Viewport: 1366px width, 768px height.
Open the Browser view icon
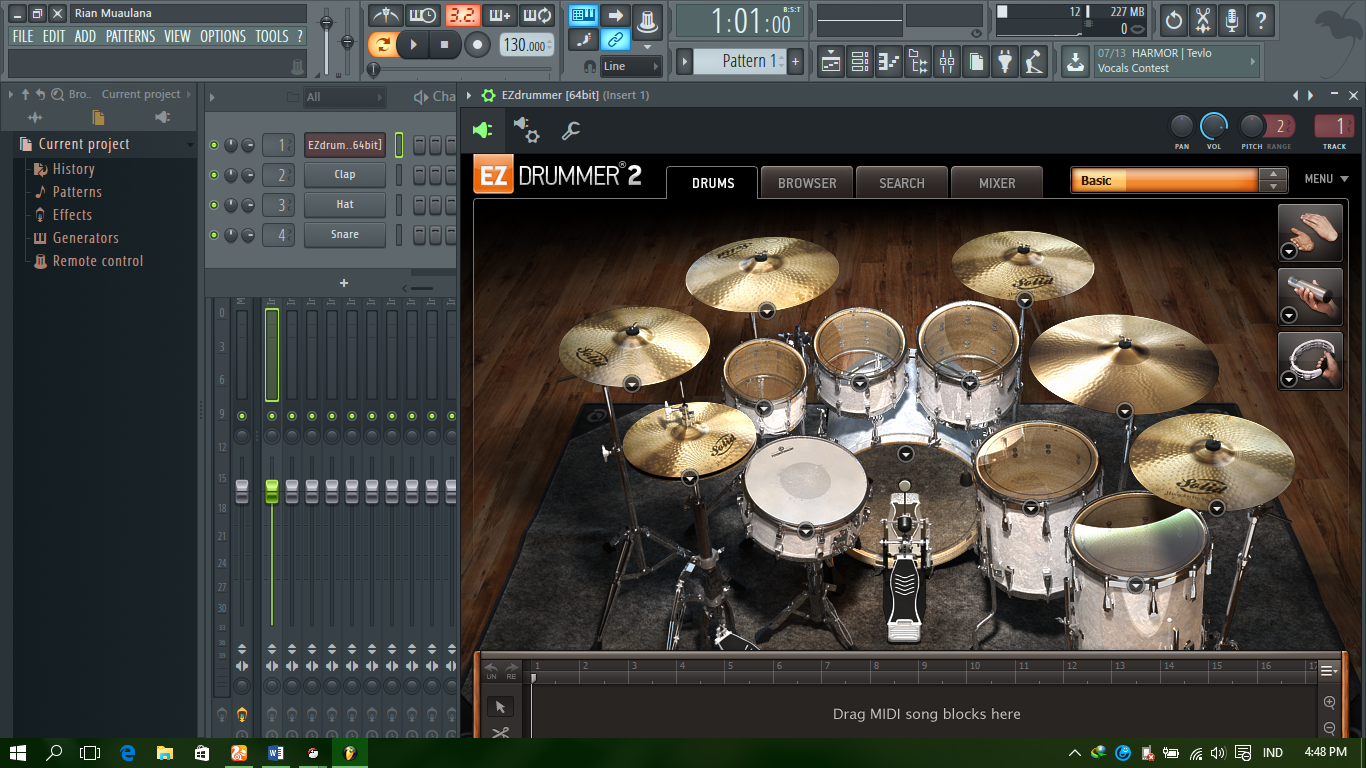click(918, 62)
